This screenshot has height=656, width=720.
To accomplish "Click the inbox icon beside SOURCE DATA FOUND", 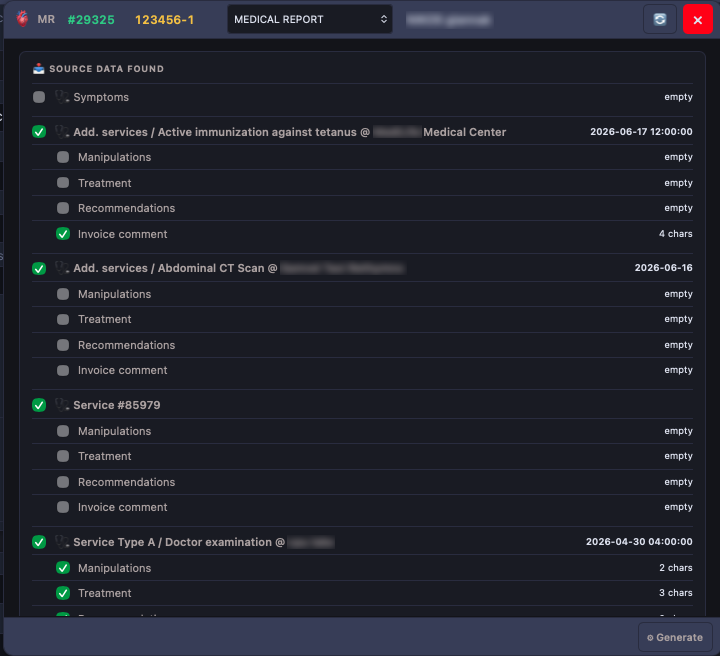I will [39, 69].
